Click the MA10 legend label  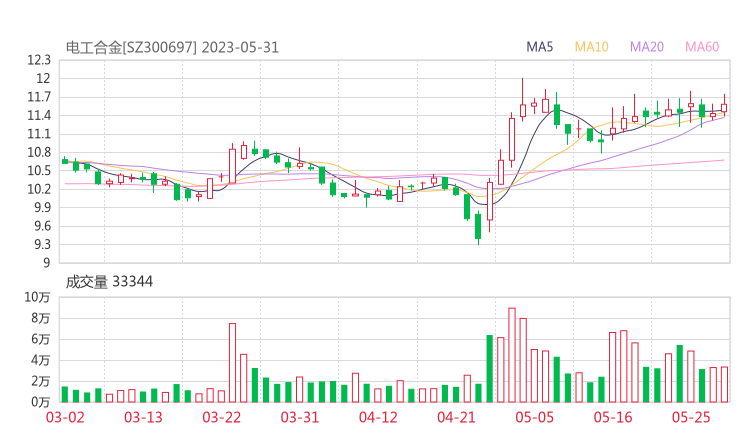[591, 47]
